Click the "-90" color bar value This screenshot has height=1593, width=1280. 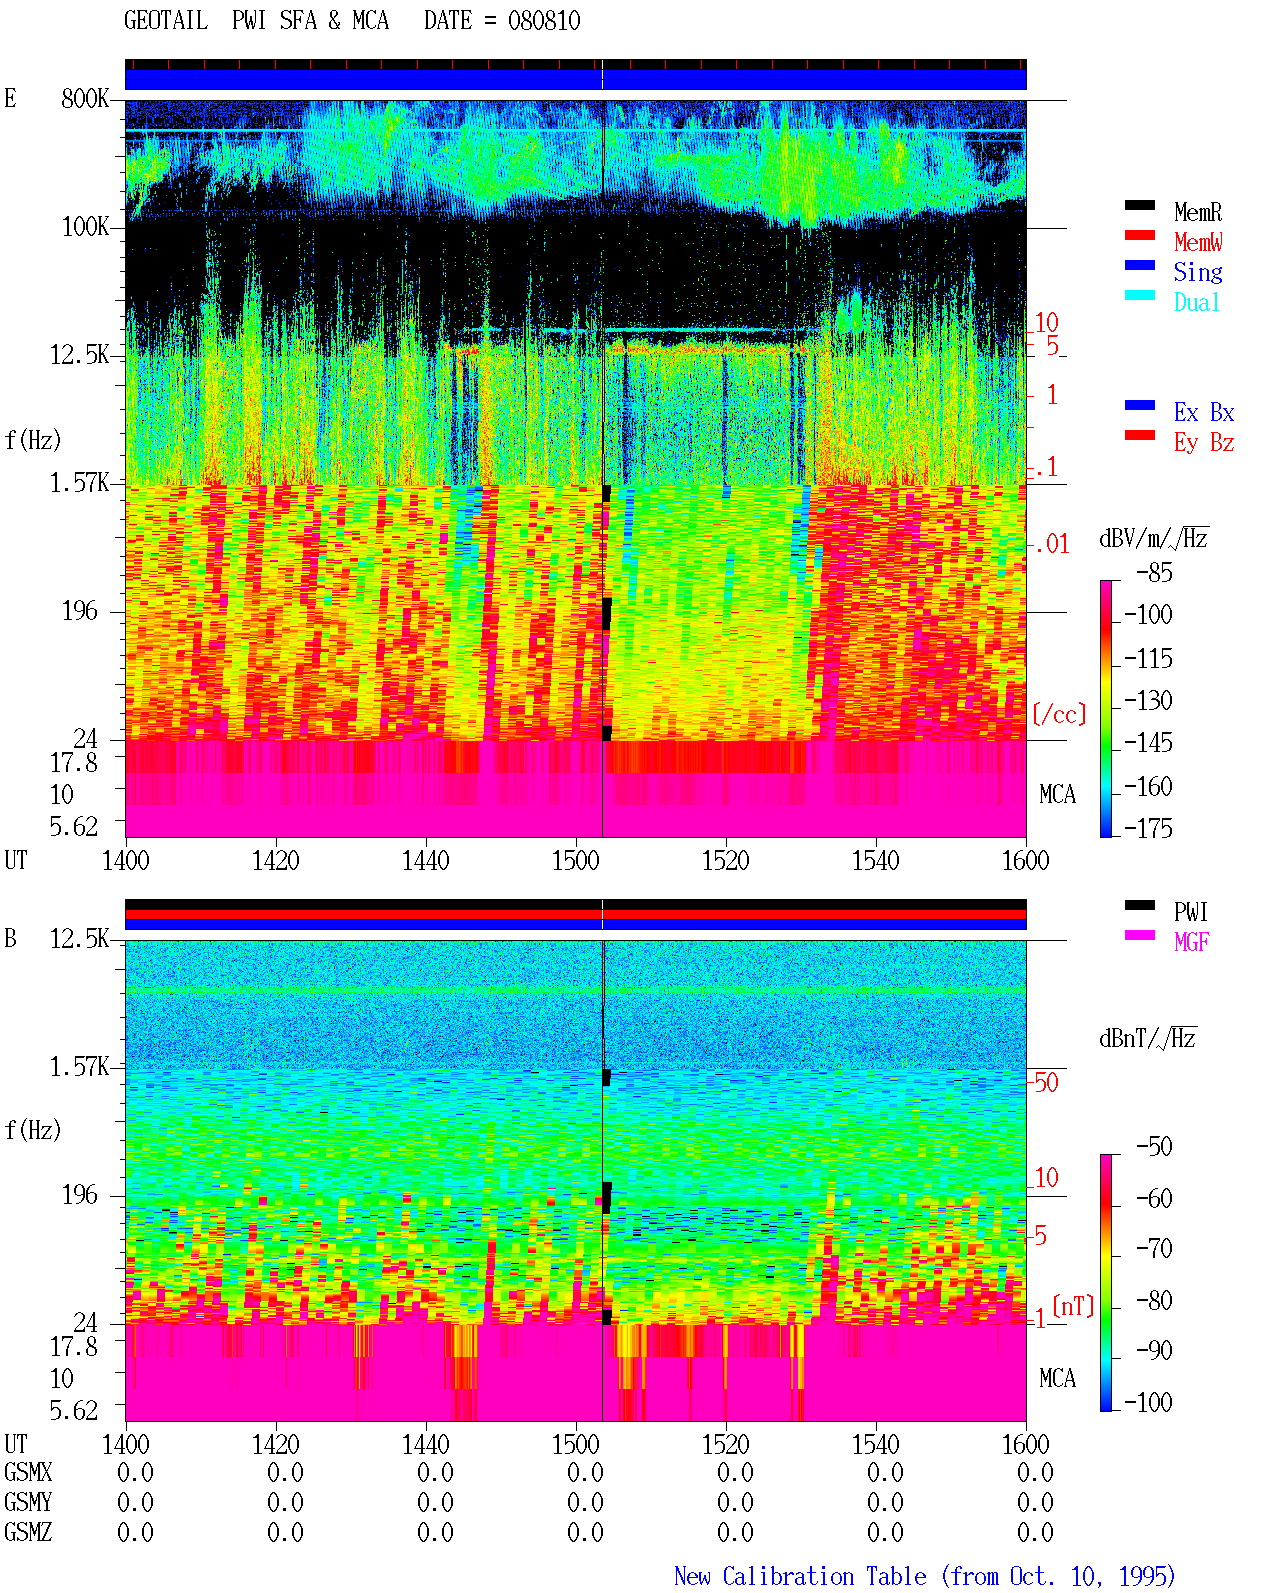1154,1350
